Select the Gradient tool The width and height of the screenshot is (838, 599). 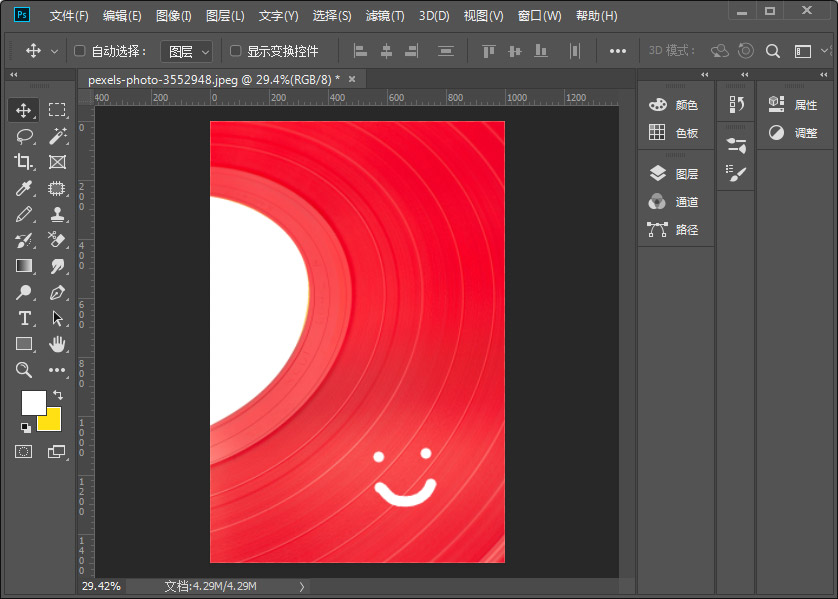click(23, 266)
